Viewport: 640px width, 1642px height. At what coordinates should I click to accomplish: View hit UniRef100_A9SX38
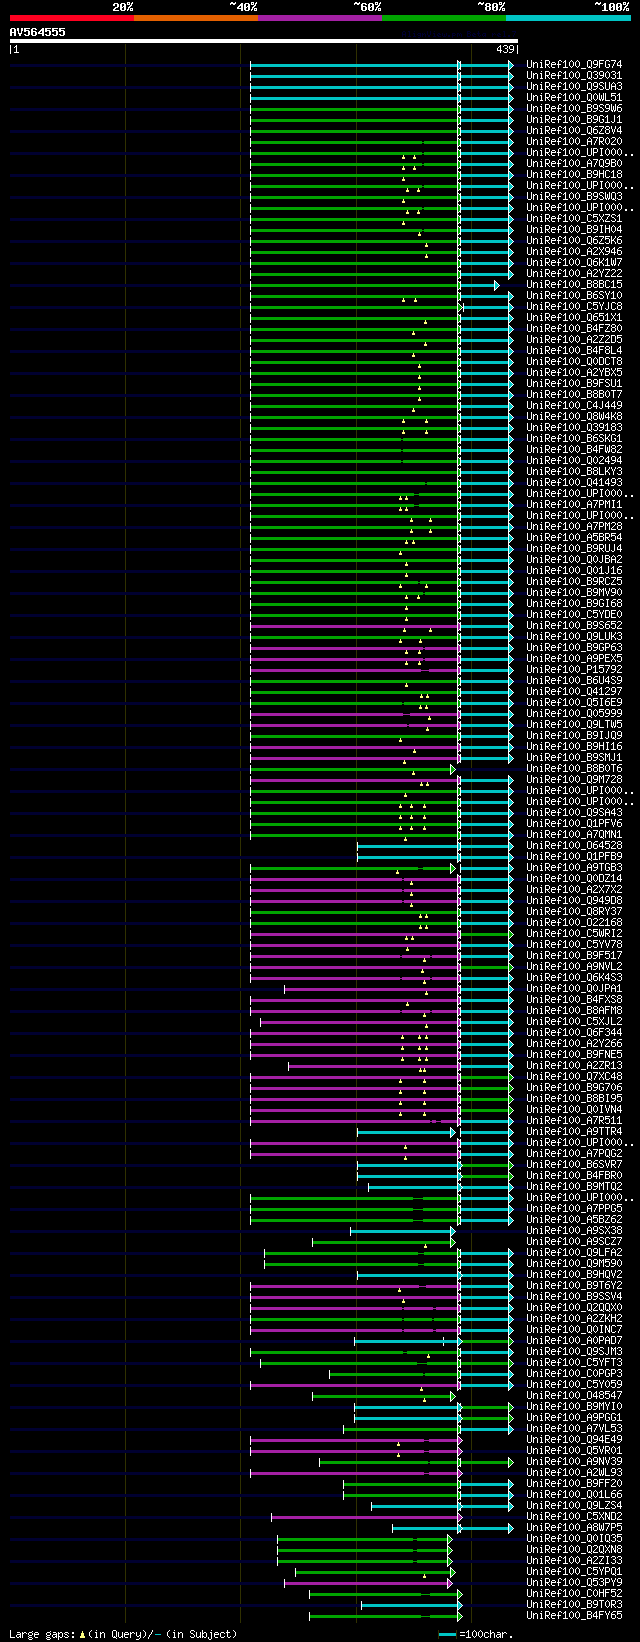click(x=574, y=1231)
